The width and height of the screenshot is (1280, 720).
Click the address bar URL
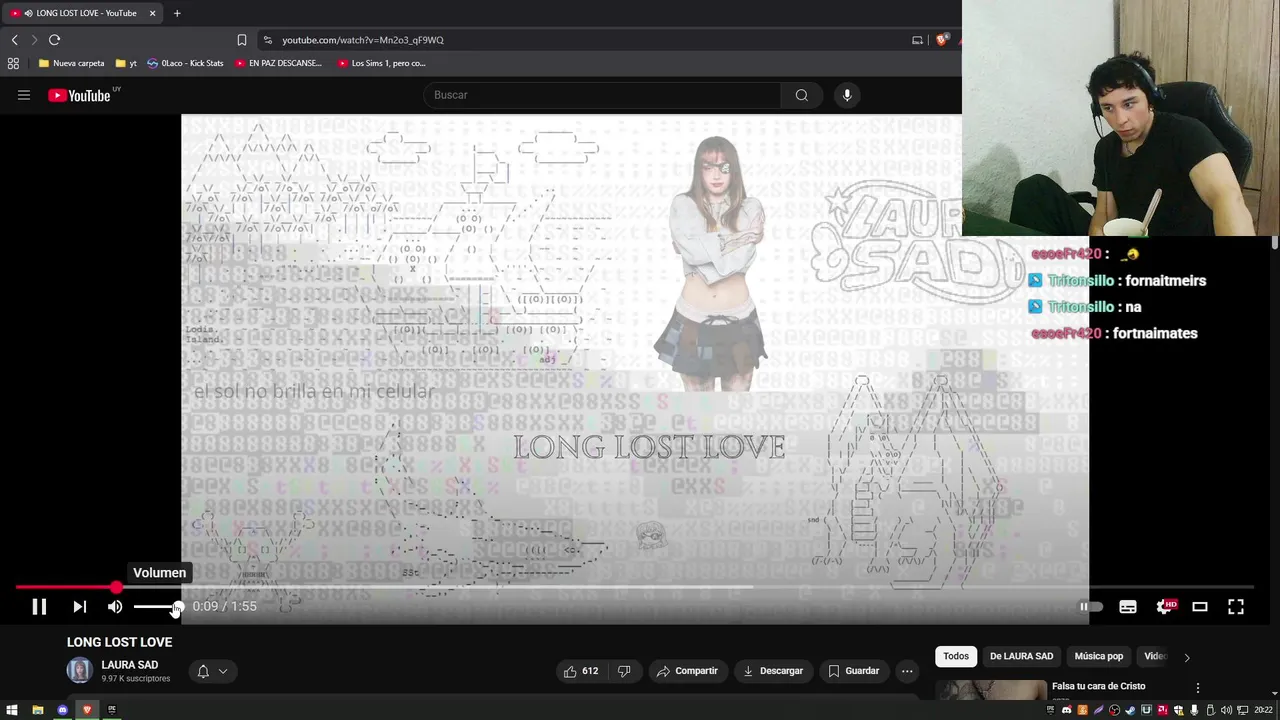363,40
